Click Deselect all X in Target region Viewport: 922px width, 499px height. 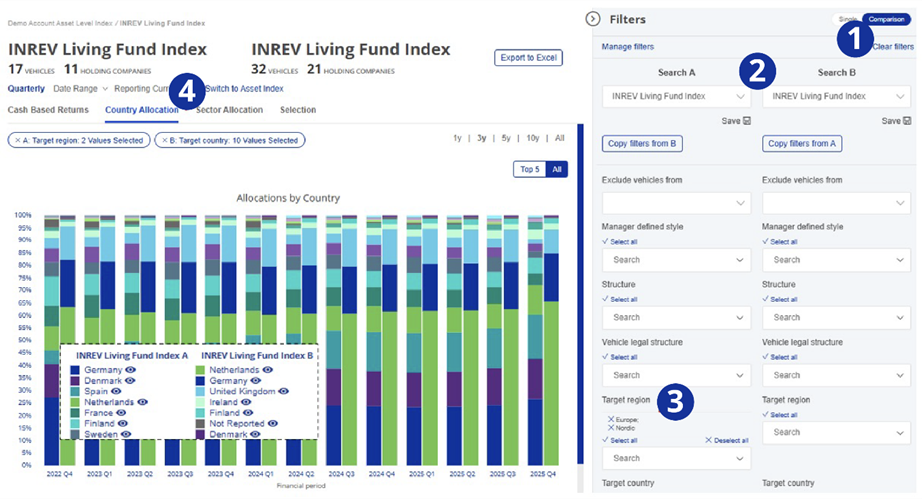[707, 440]
